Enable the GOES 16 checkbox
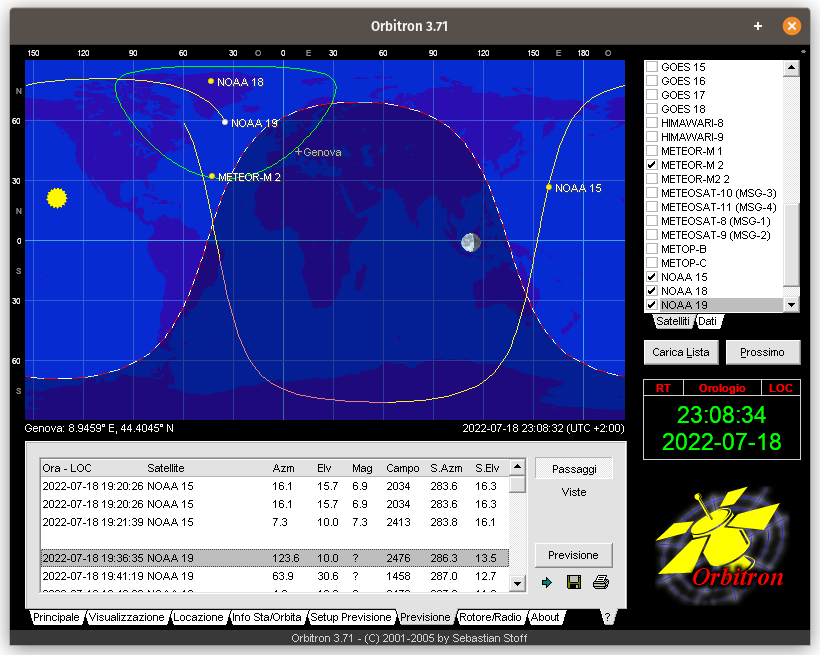 click(x=652, y=81)
